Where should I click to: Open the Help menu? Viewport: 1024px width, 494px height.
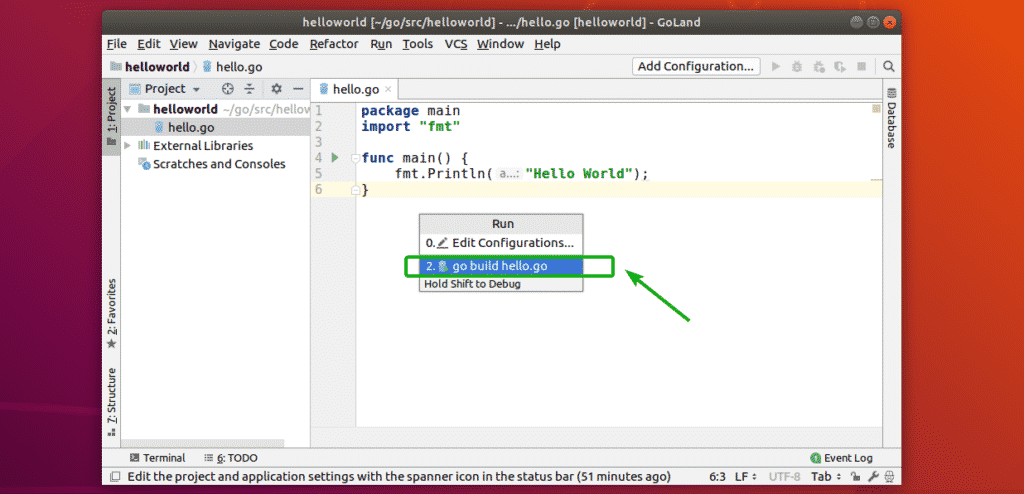click(547, 44)
